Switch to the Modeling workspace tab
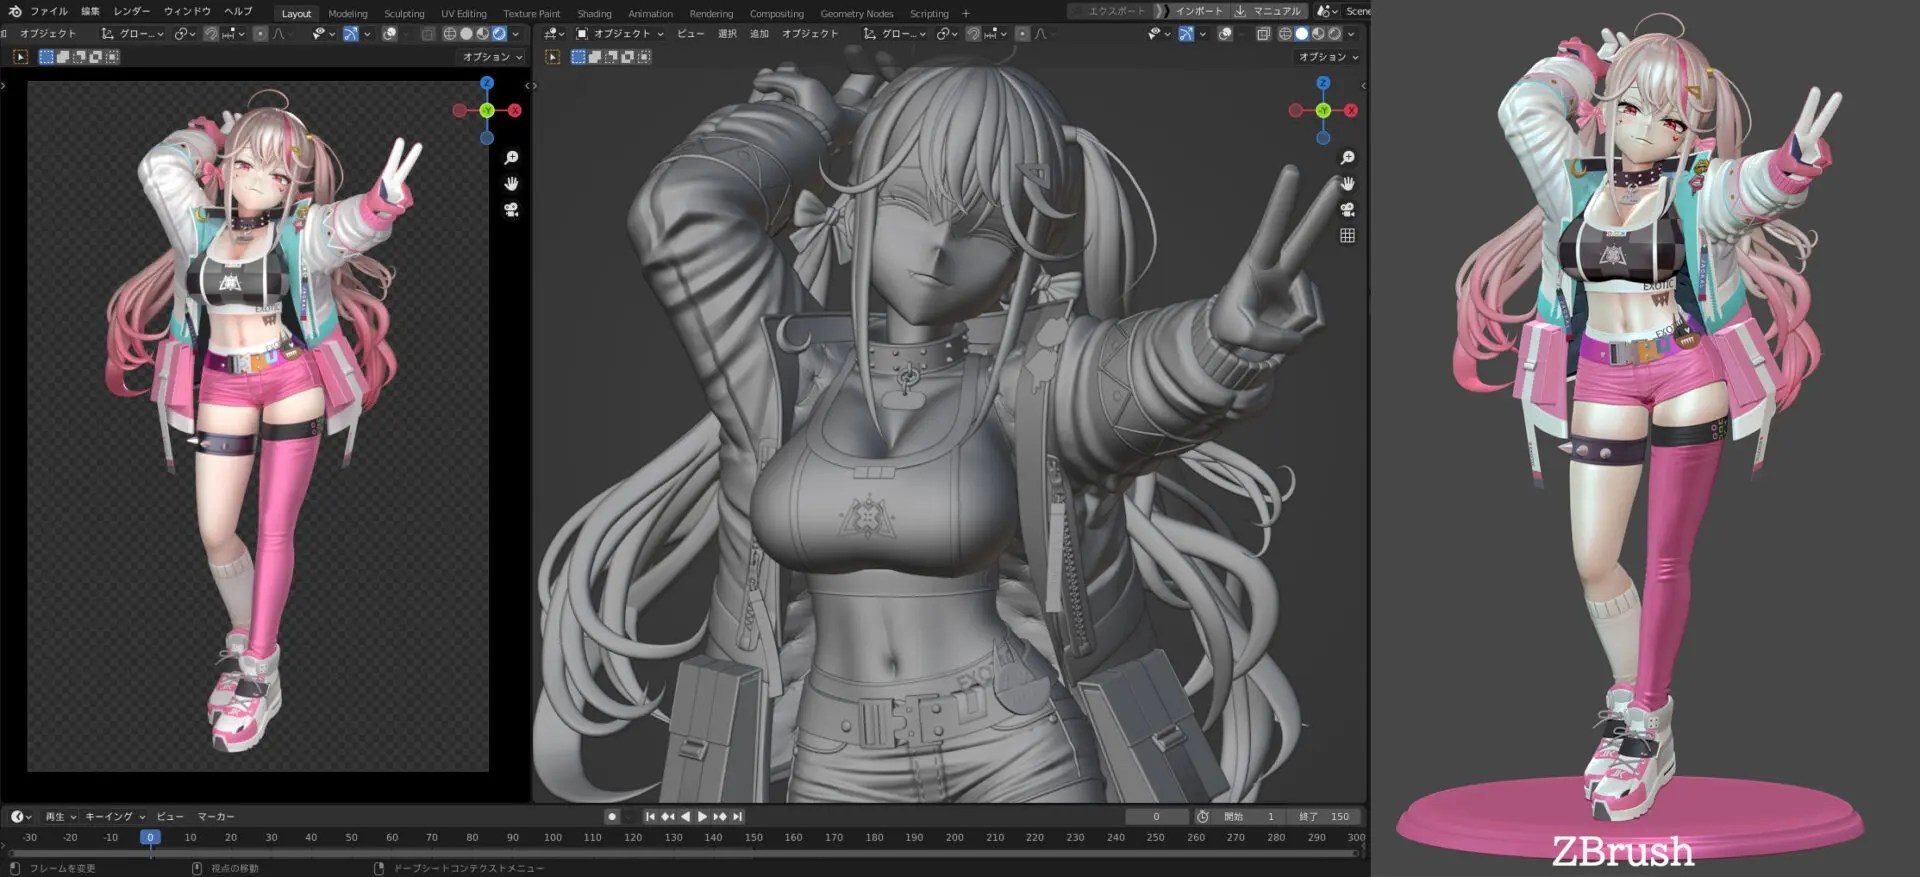 point(348,13)
